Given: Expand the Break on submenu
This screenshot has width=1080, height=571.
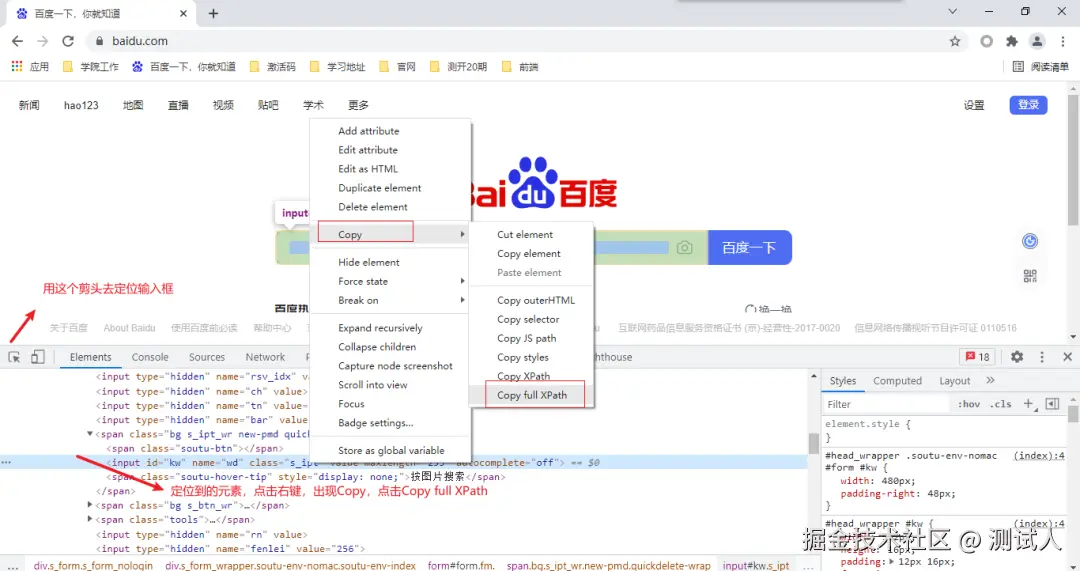Looking at the screenshot, I should point(391,300).
